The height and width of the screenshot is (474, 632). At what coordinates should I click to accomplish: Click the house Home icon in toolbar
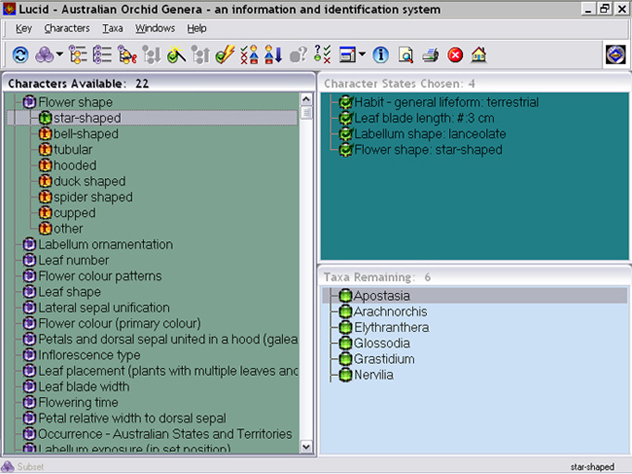pos(478,55)
